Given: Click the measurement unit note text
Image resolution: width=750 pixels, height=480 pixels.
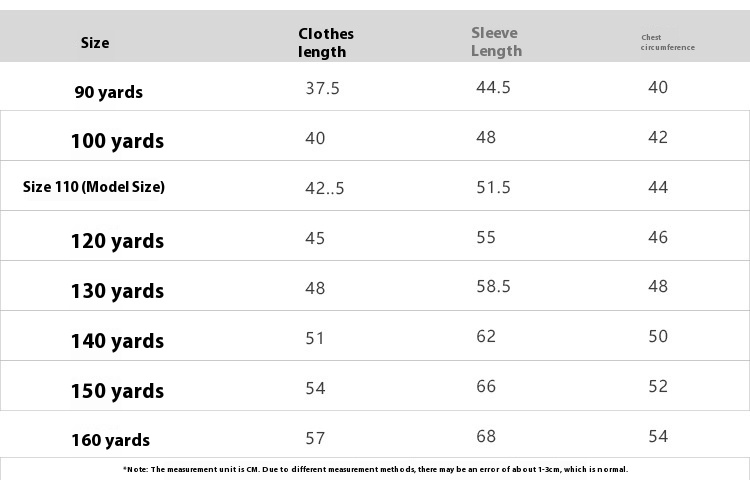Looking at the screenshot, I should tap(375, 469).
